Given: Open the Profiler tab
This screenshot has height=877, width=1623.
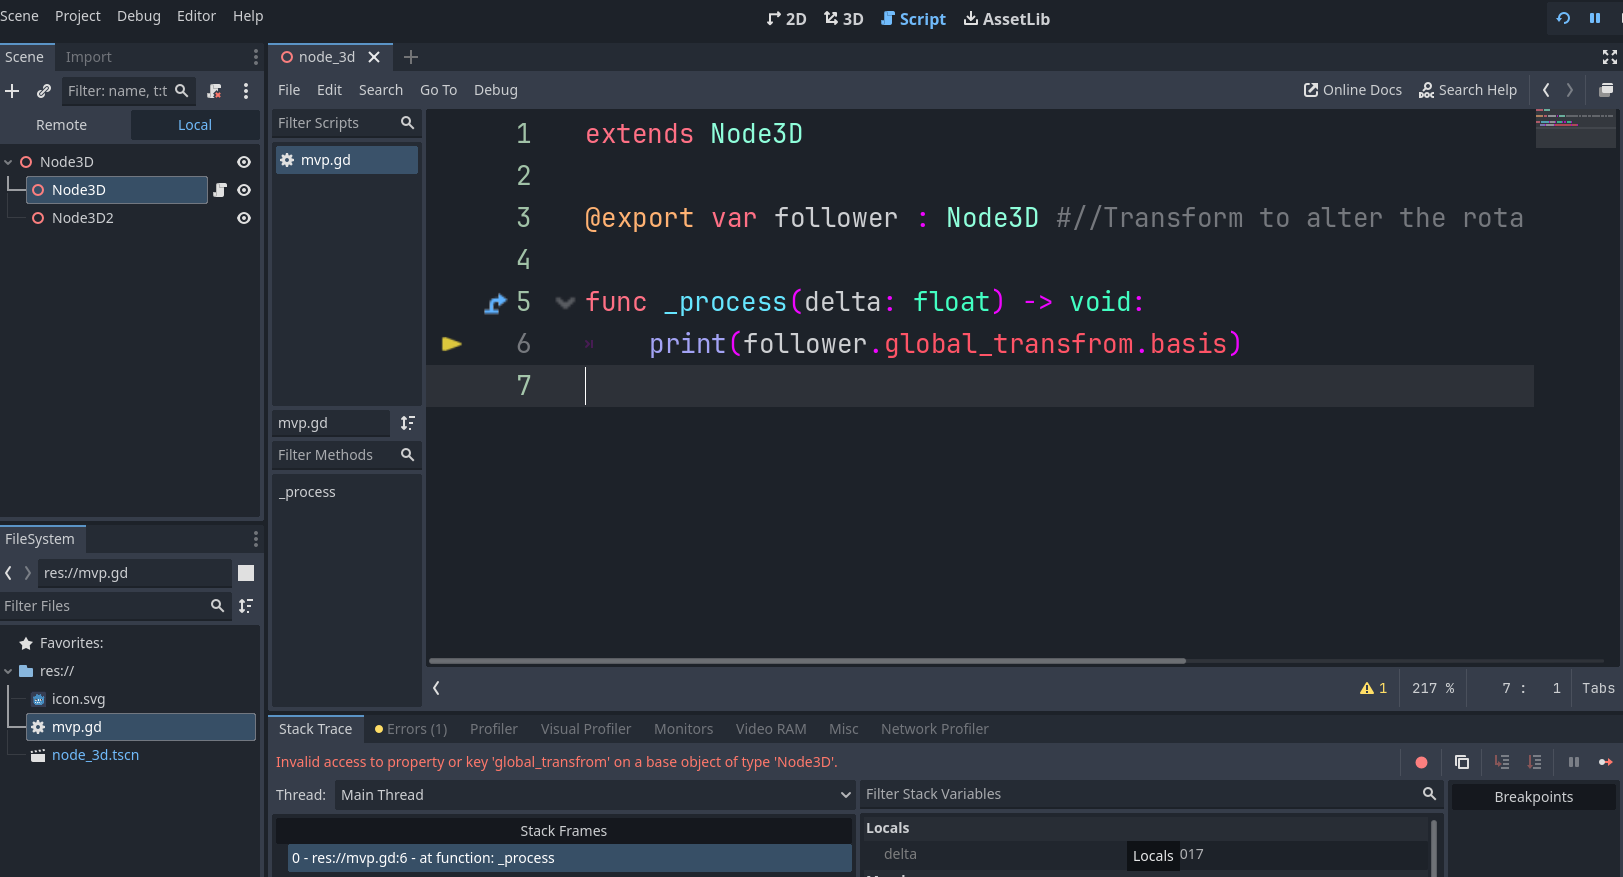Looking at the screenshot, I should (x=494, y=729).
